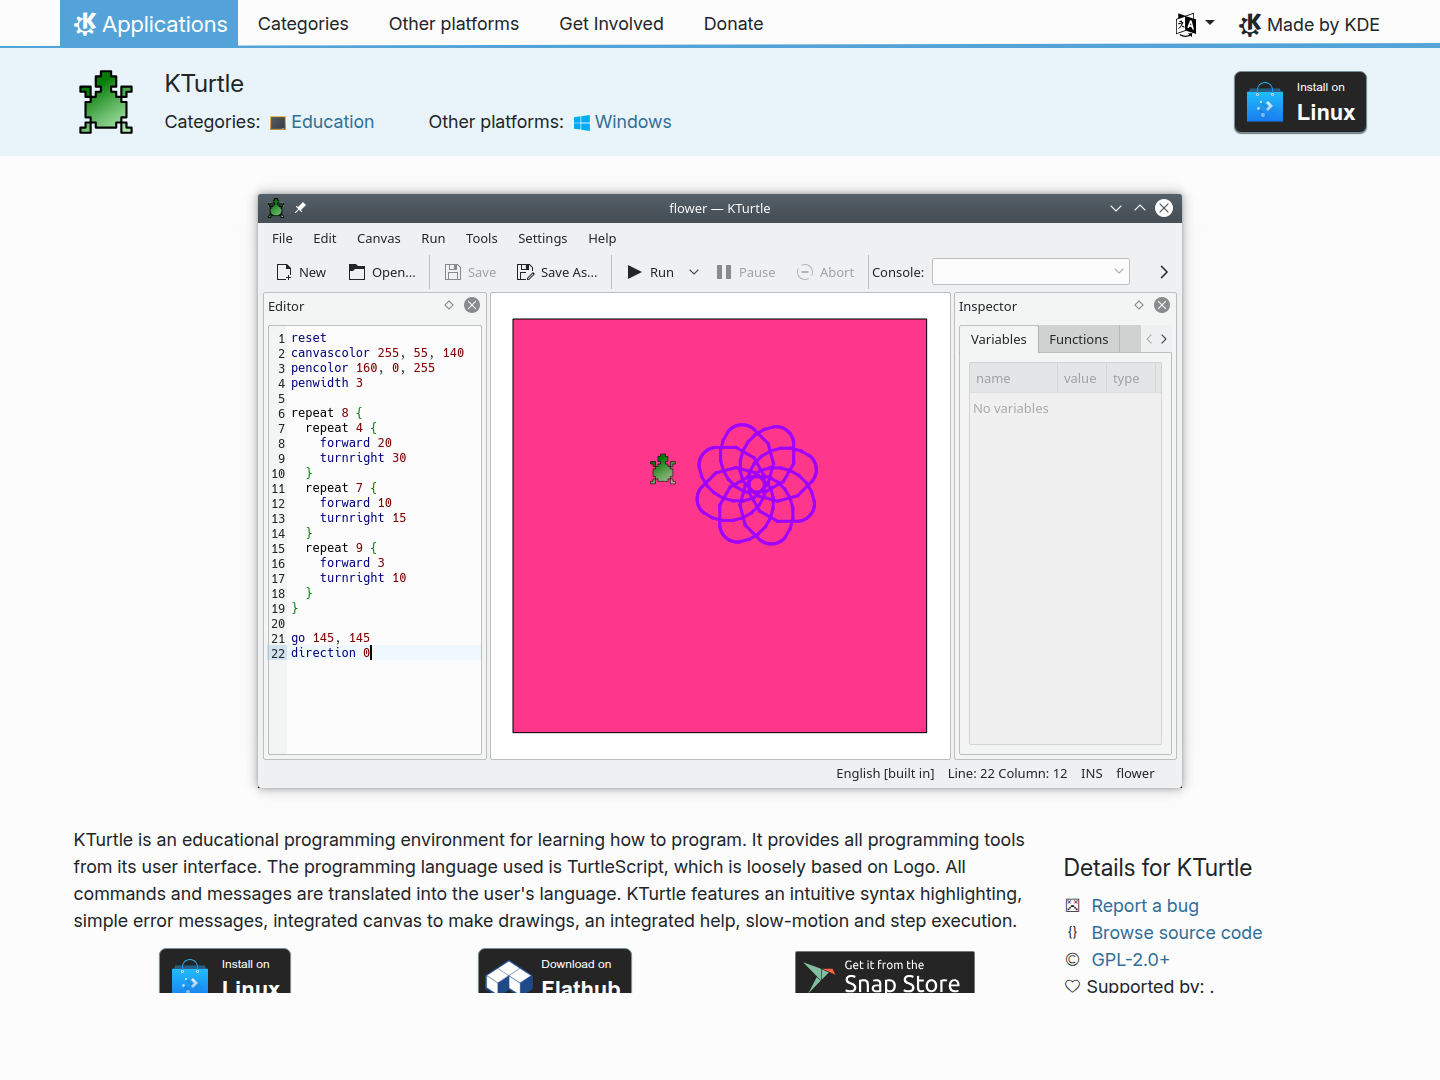The height and width of the screenshot is (1080, 1440).
Task: Click the pink drawing canvas
Action: tap(720, 526)
